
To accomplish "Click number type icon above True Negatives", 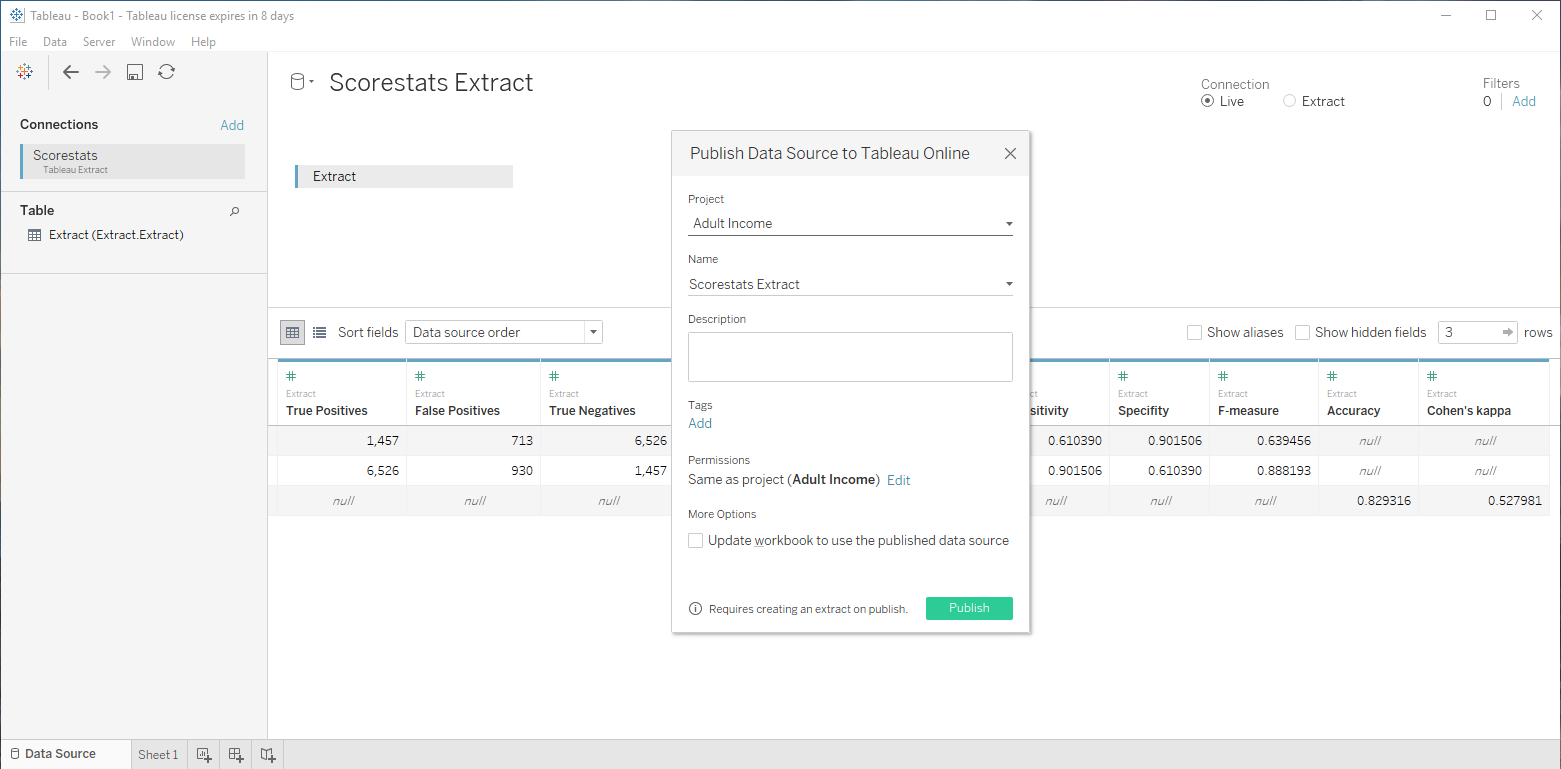I will (x=555, y=376).
